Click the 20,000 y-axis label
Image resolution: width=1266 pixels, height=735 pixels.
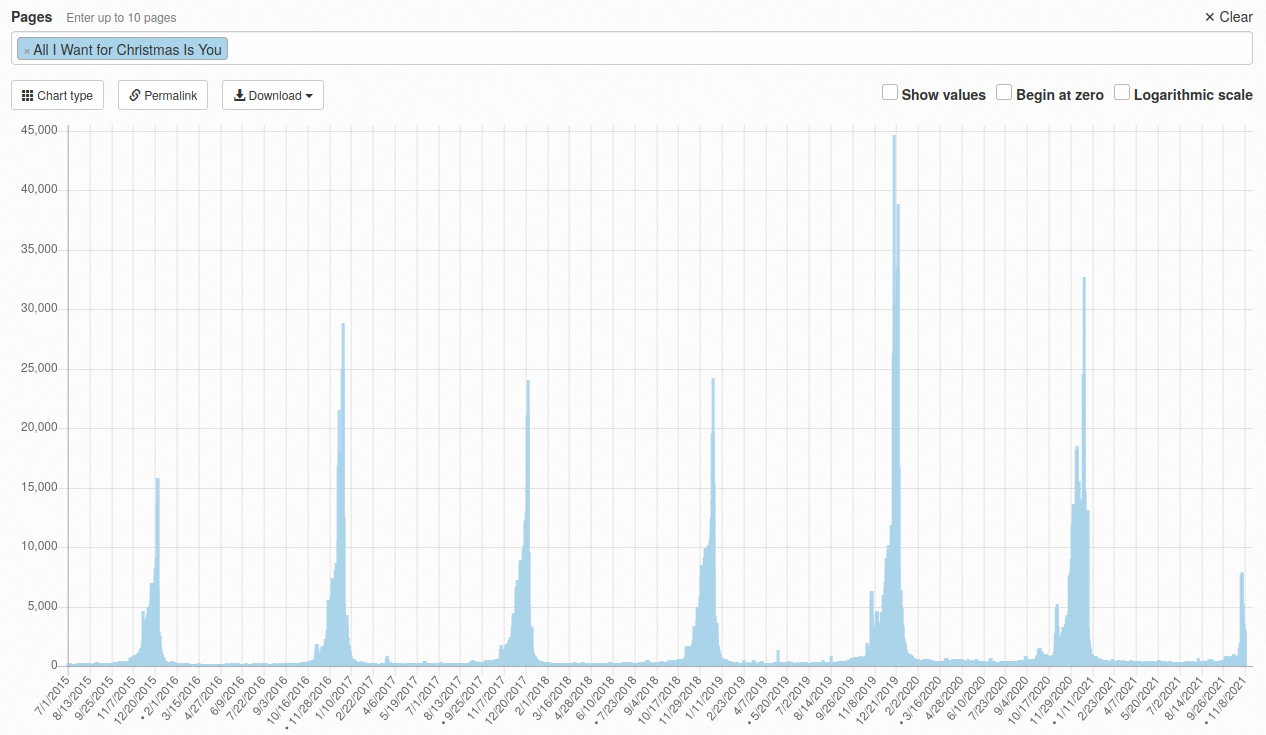[x=39, y=428]
